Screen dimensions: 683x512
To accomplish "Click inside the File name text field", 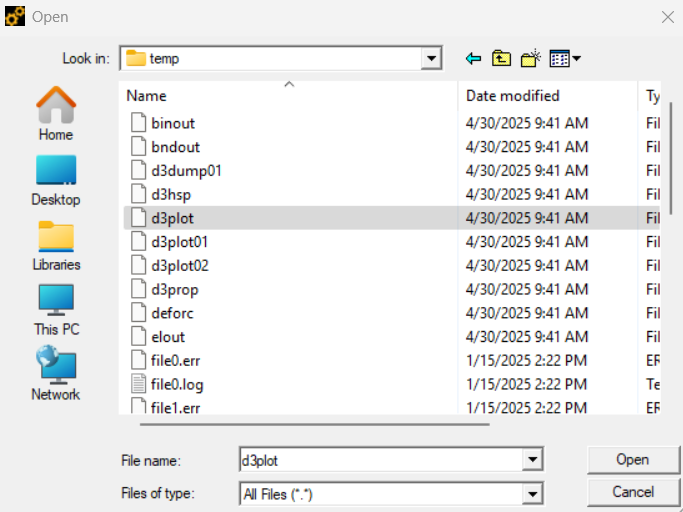I will (380, 460).
